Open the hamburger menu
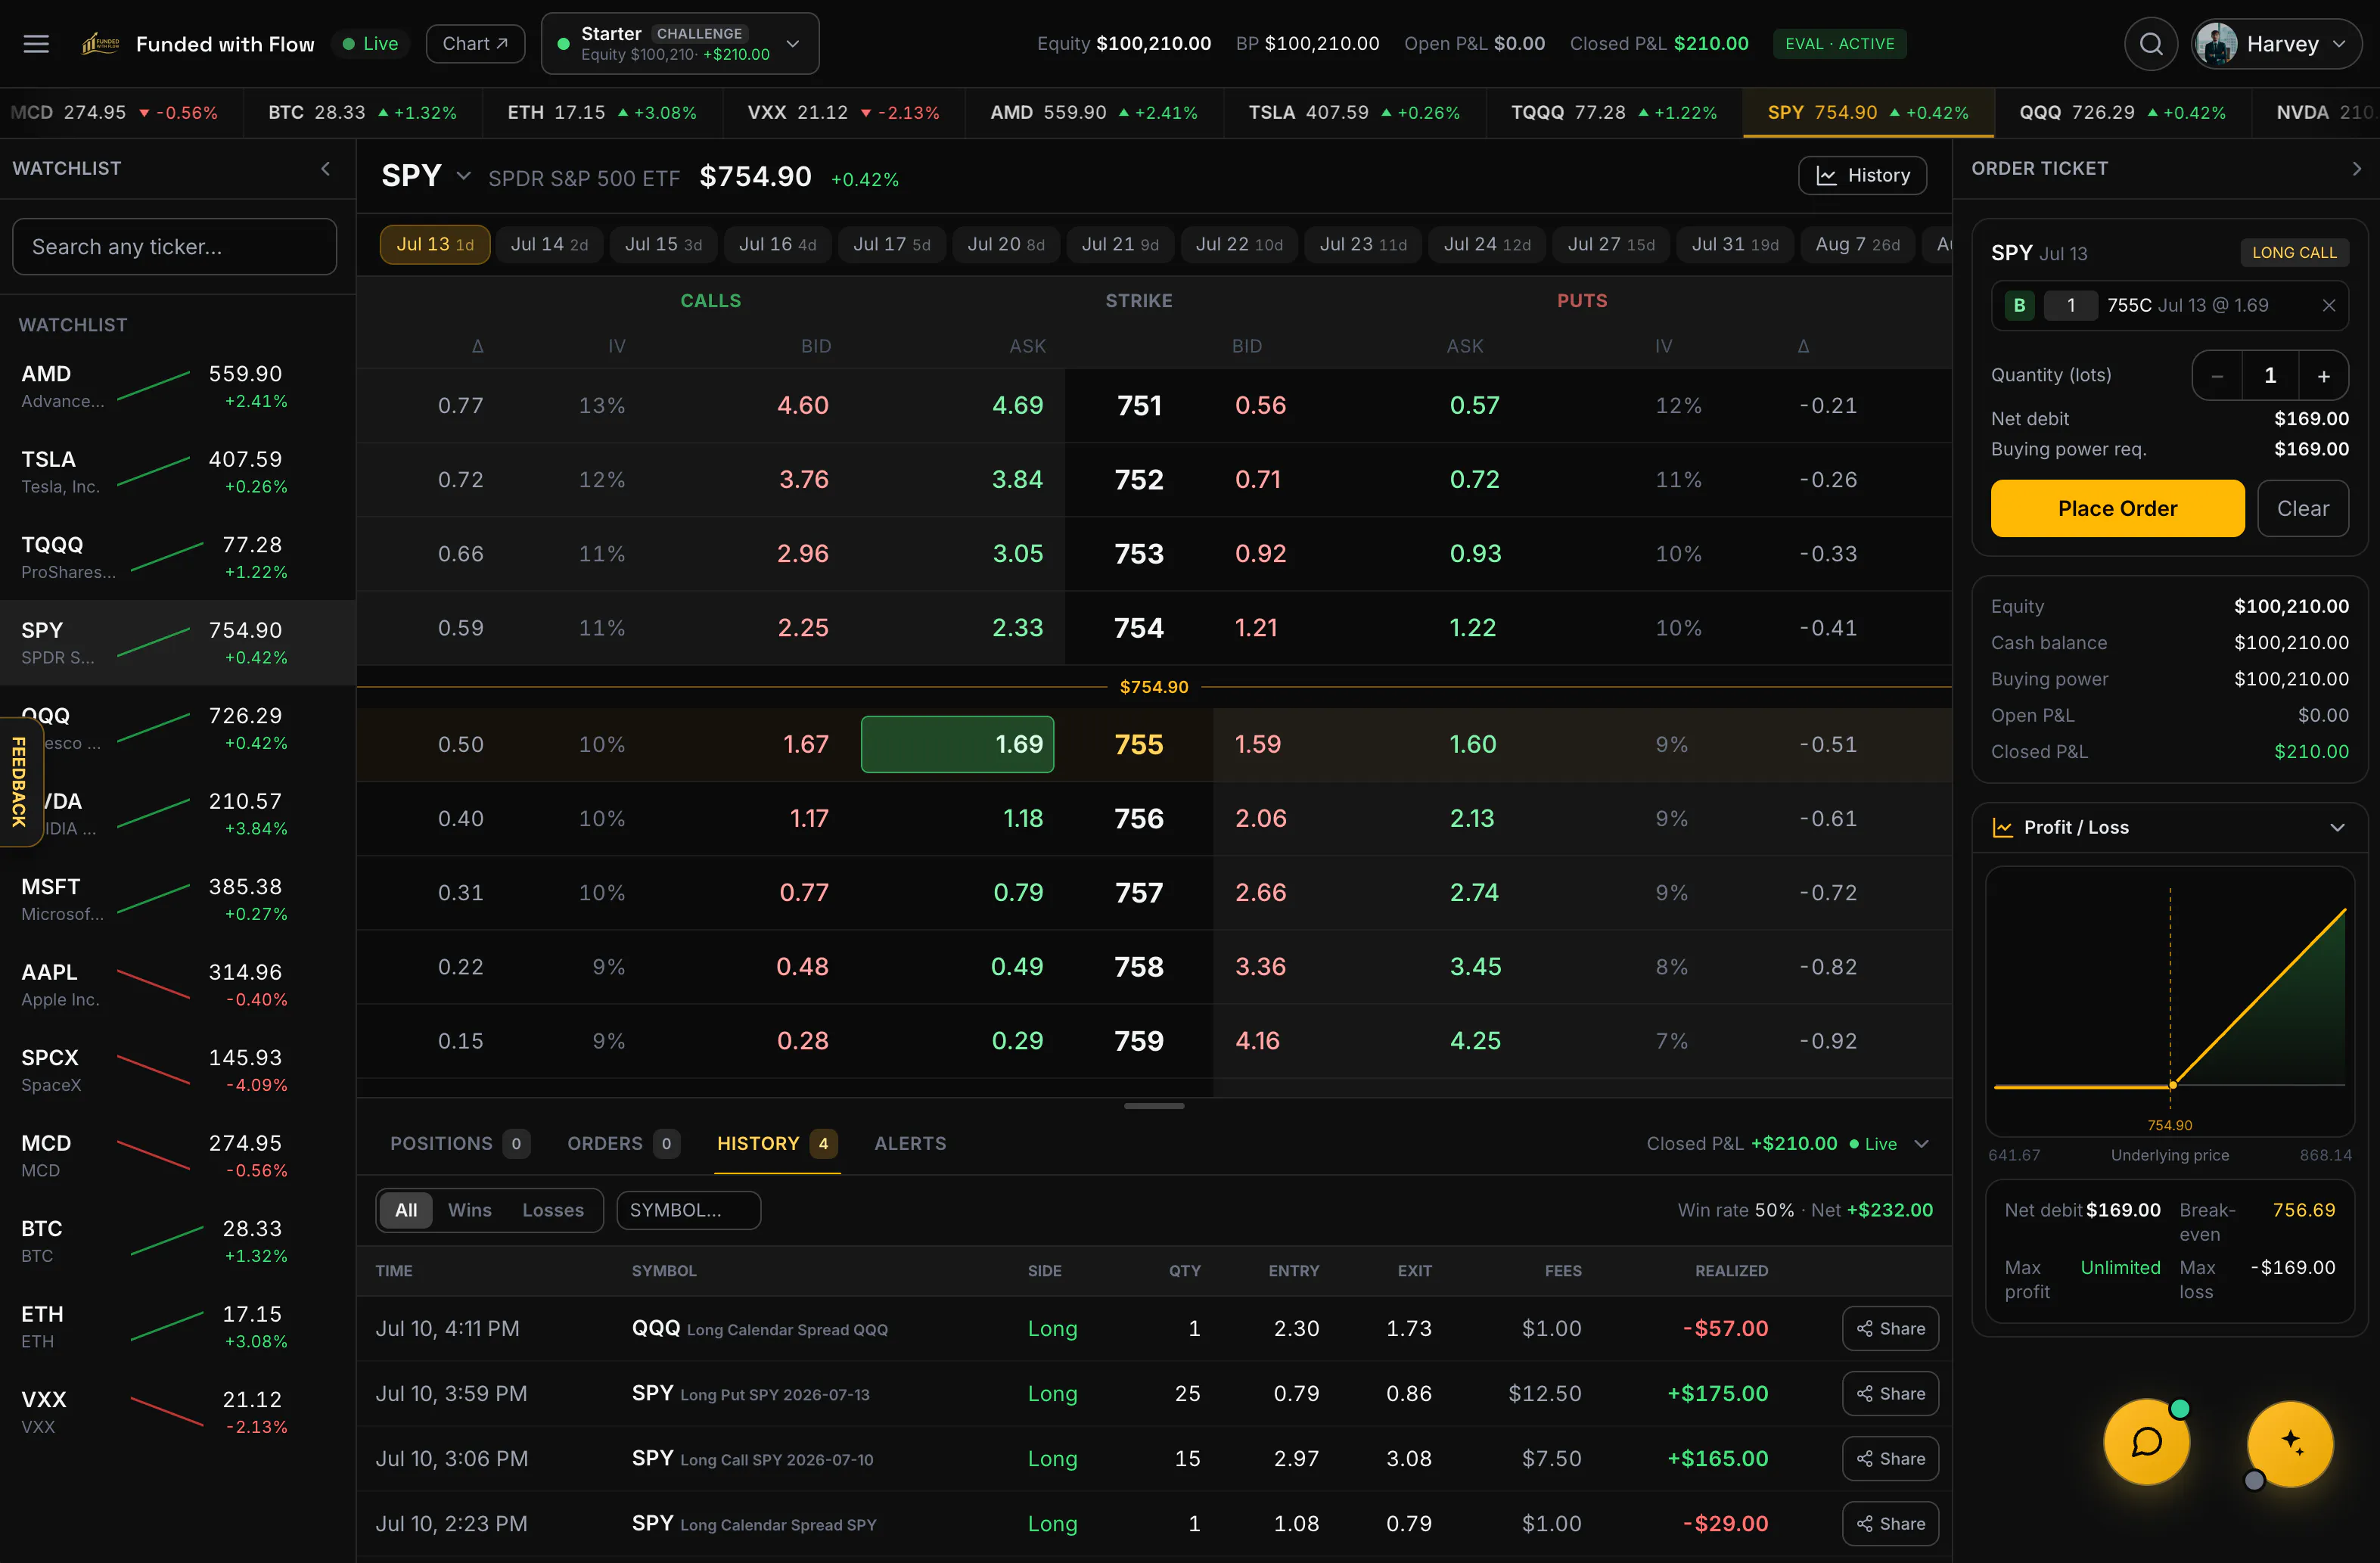Screen dimensions: 2380x1563 (x=36, y=44)
